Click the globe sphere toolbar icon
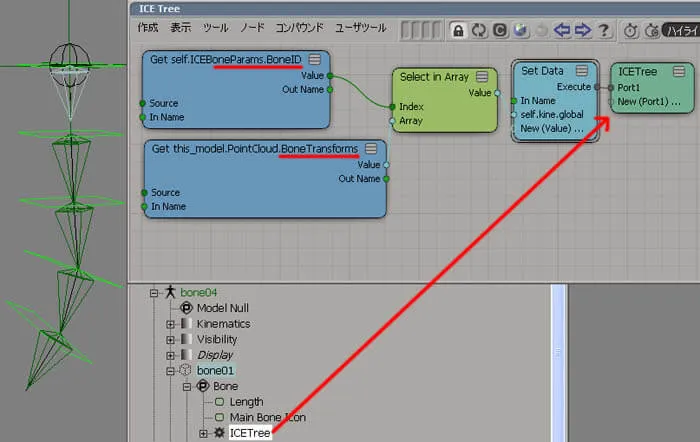Viewport: 700px width, 442px height. (521, 30)
